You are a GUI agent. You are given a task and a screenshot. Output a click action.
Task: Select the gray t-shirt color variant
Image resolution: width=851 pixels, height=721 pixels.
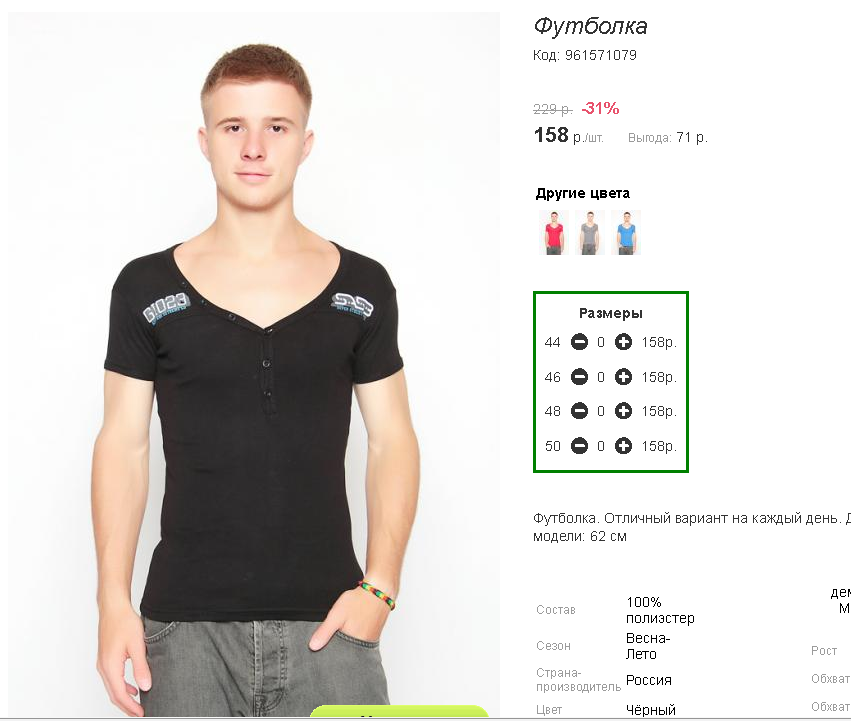589,232
